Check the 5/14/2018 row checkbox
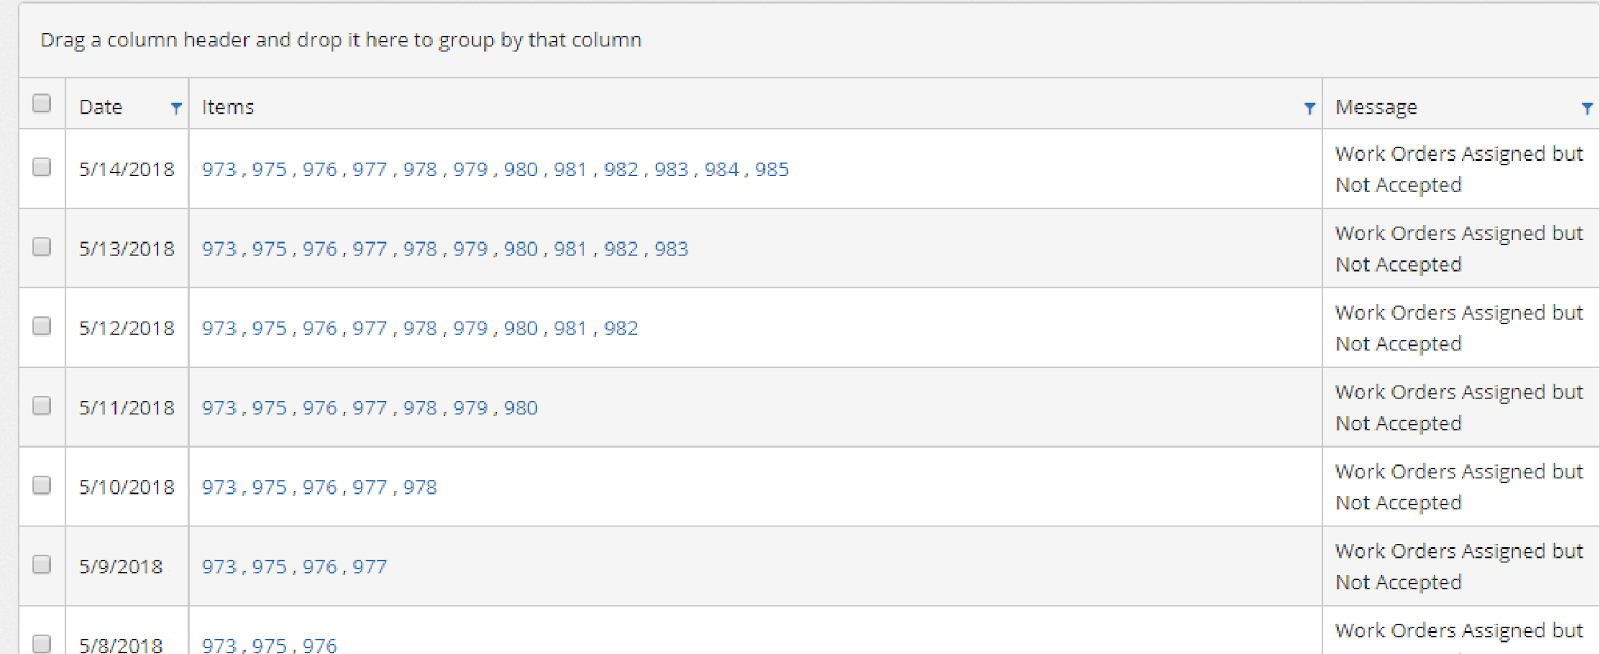Image resolution: width=1600 pixels, height=654 pixels. [x=42, y=167]
